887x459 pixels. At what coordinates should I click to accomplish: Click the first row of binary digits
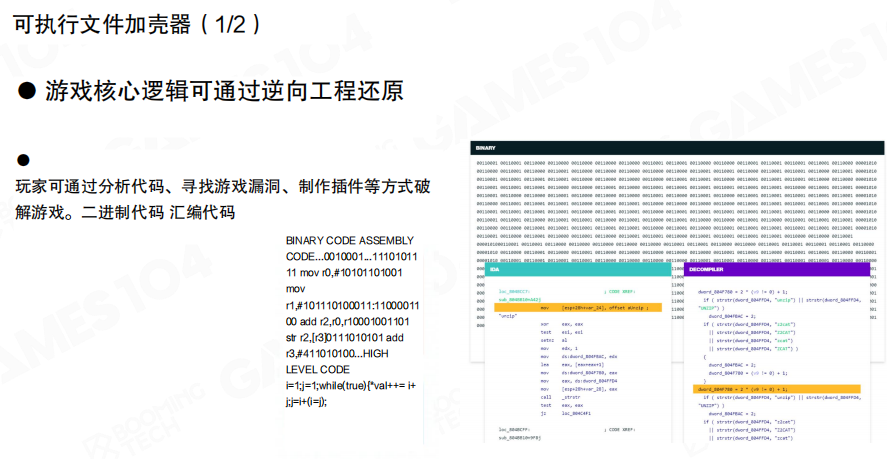point(676,163)
